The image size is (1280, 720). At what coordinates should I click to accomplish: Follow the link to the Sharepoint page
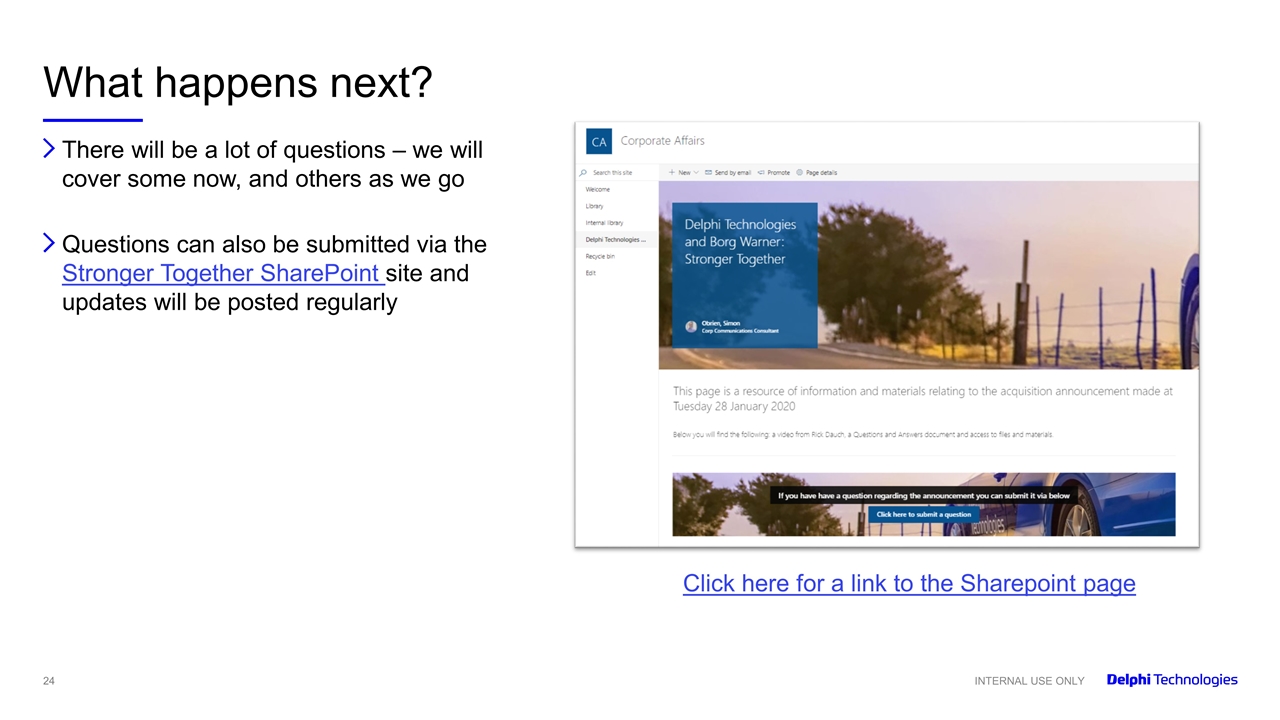point(908,583)
